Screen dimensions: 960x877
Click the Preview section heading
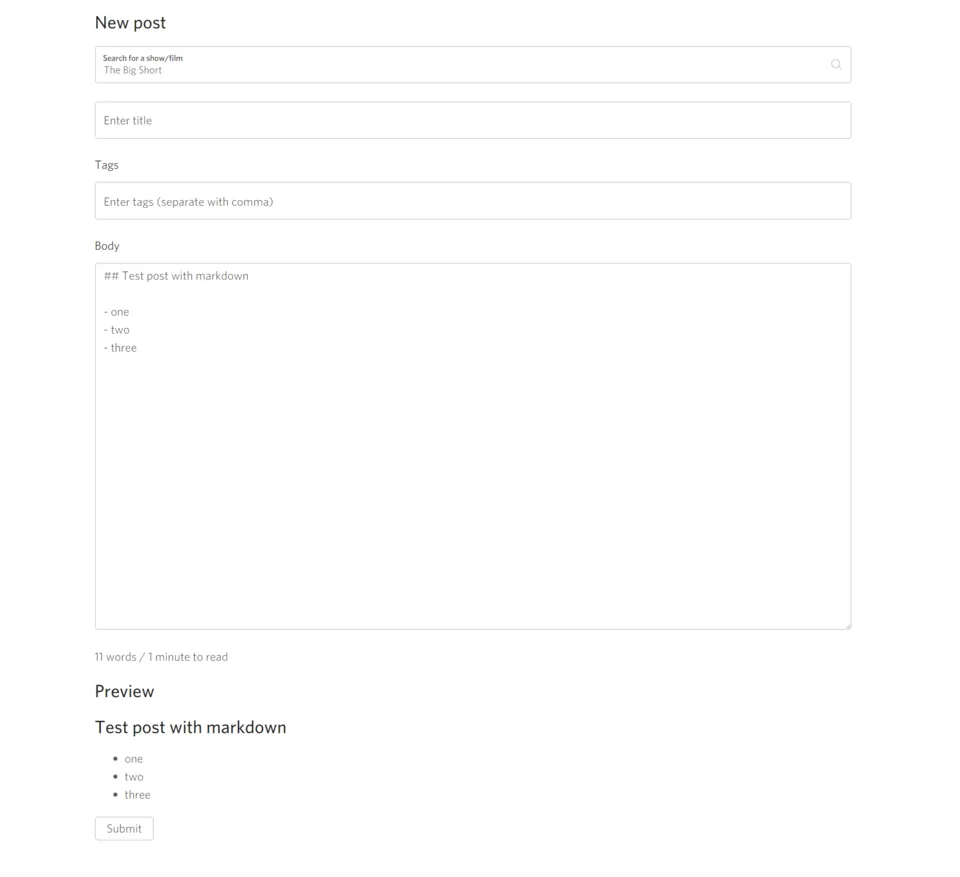point(124,692)
